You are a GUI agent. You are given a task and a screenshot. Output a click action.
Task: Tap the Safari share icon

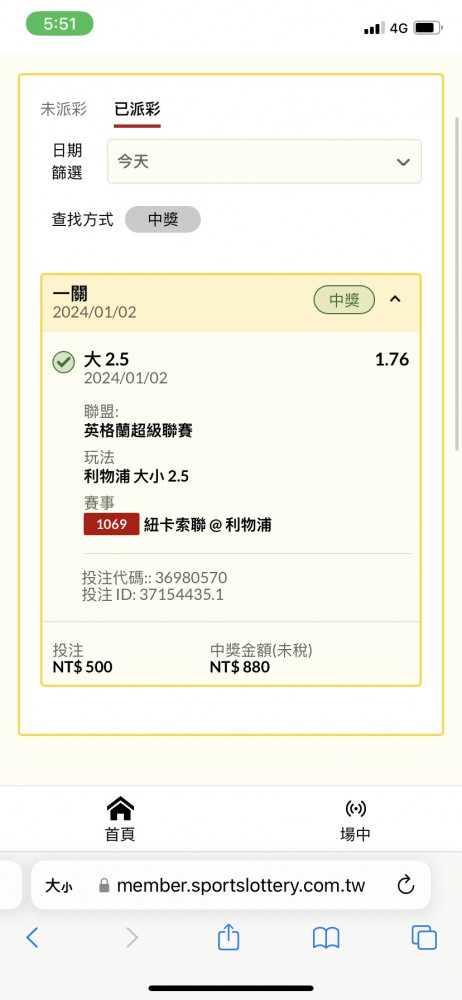click(x=228, y=937)
